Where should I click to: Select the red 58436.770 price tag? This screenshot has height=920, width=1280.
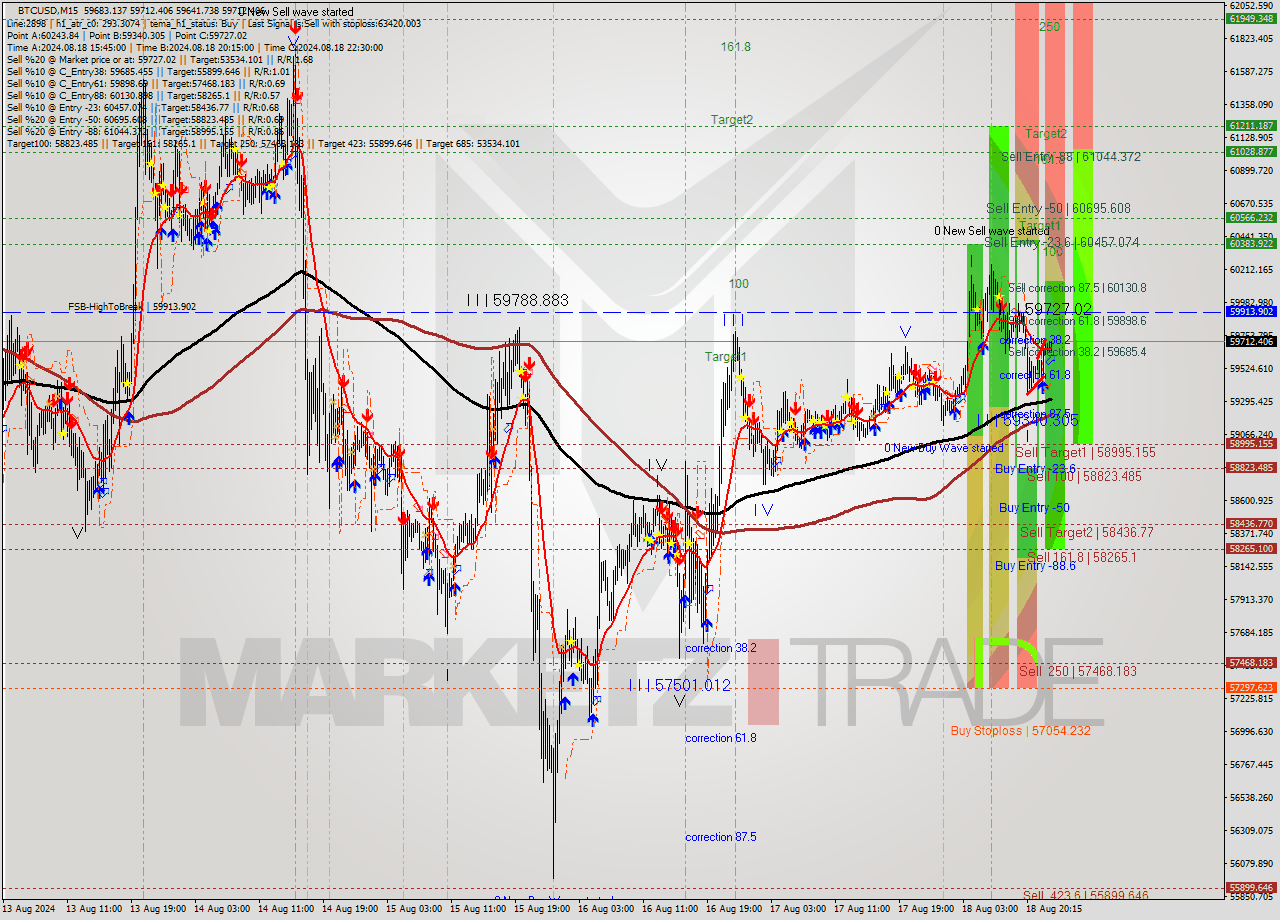click(1251, 524)
